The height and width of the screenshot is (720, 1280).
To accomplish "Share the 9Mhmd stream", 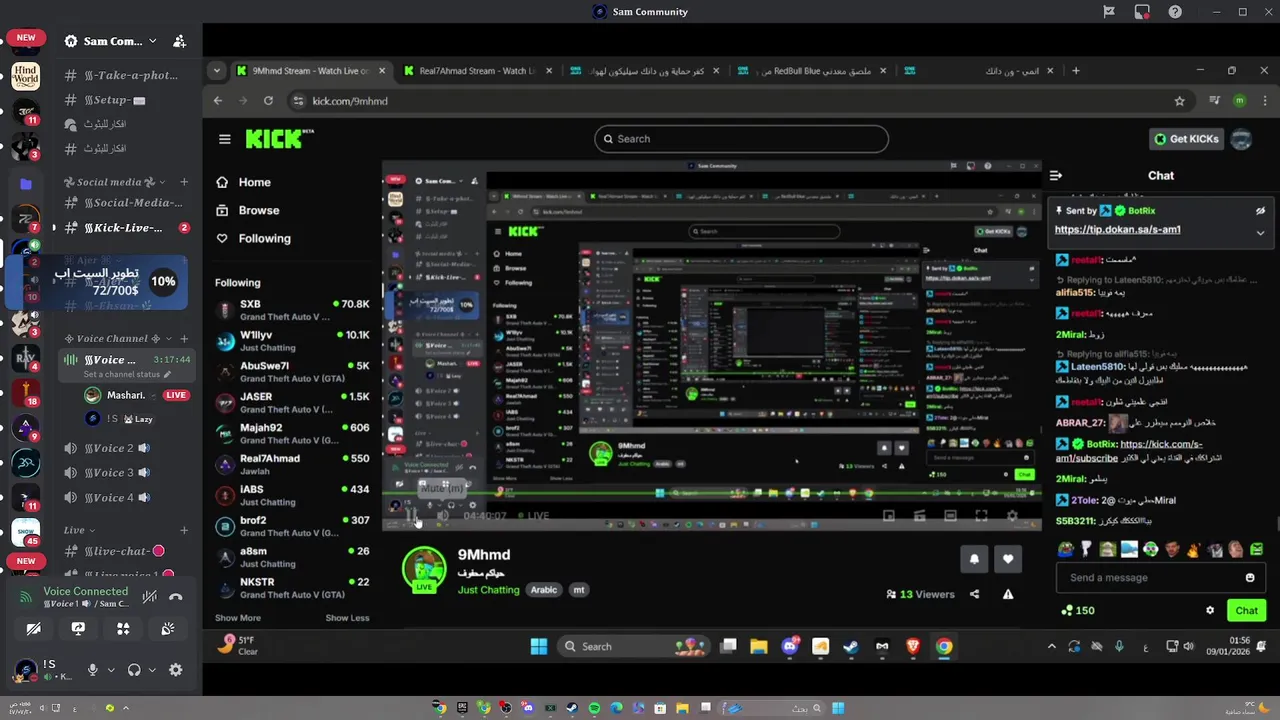I will point(975,594).
